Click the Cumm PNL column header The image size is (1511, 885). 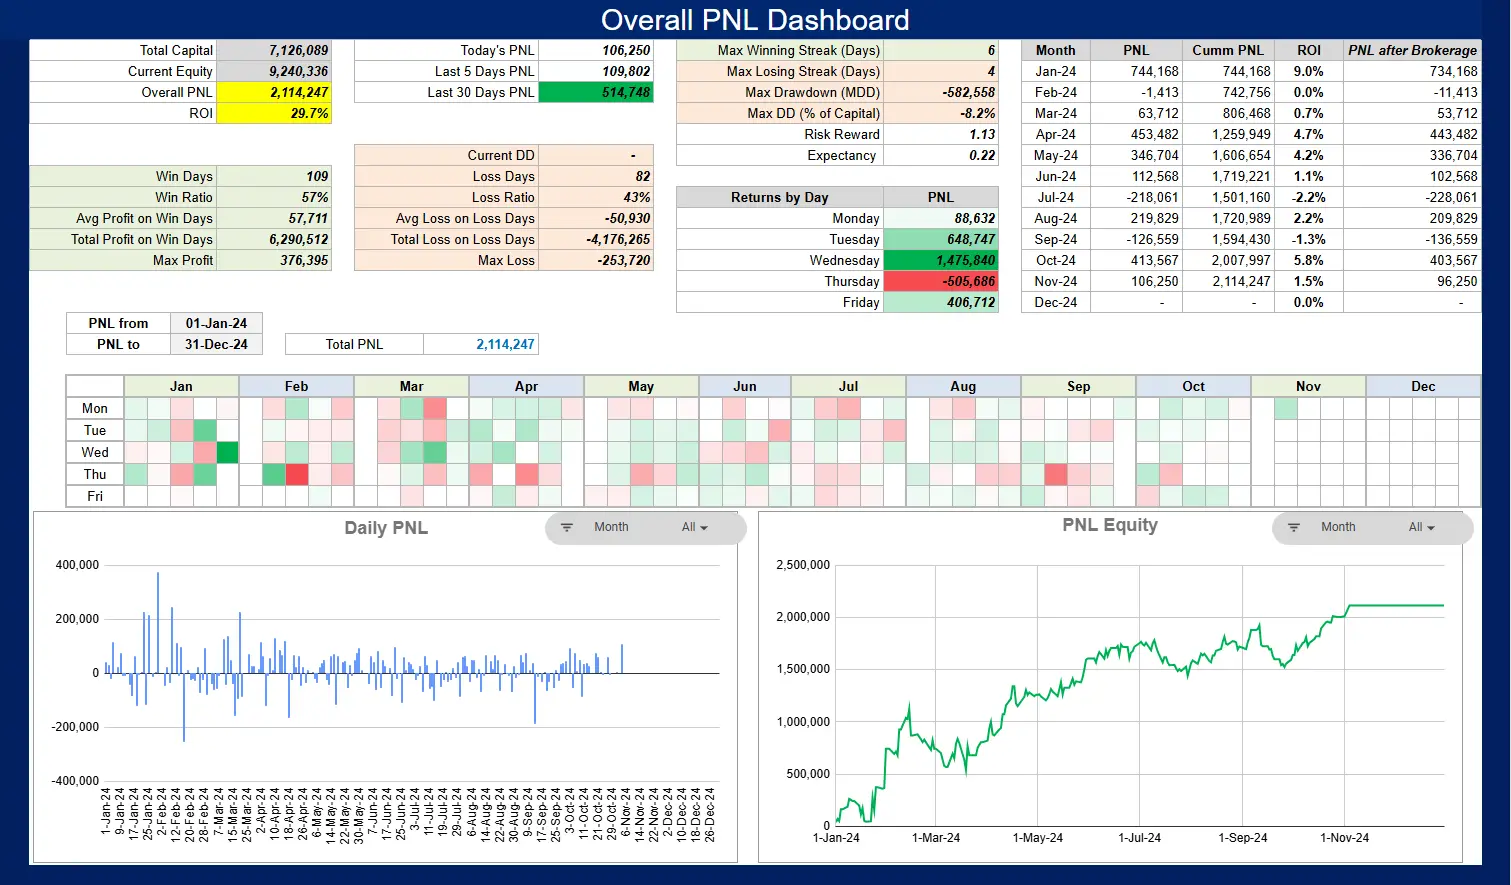[x=1228, y=50]
